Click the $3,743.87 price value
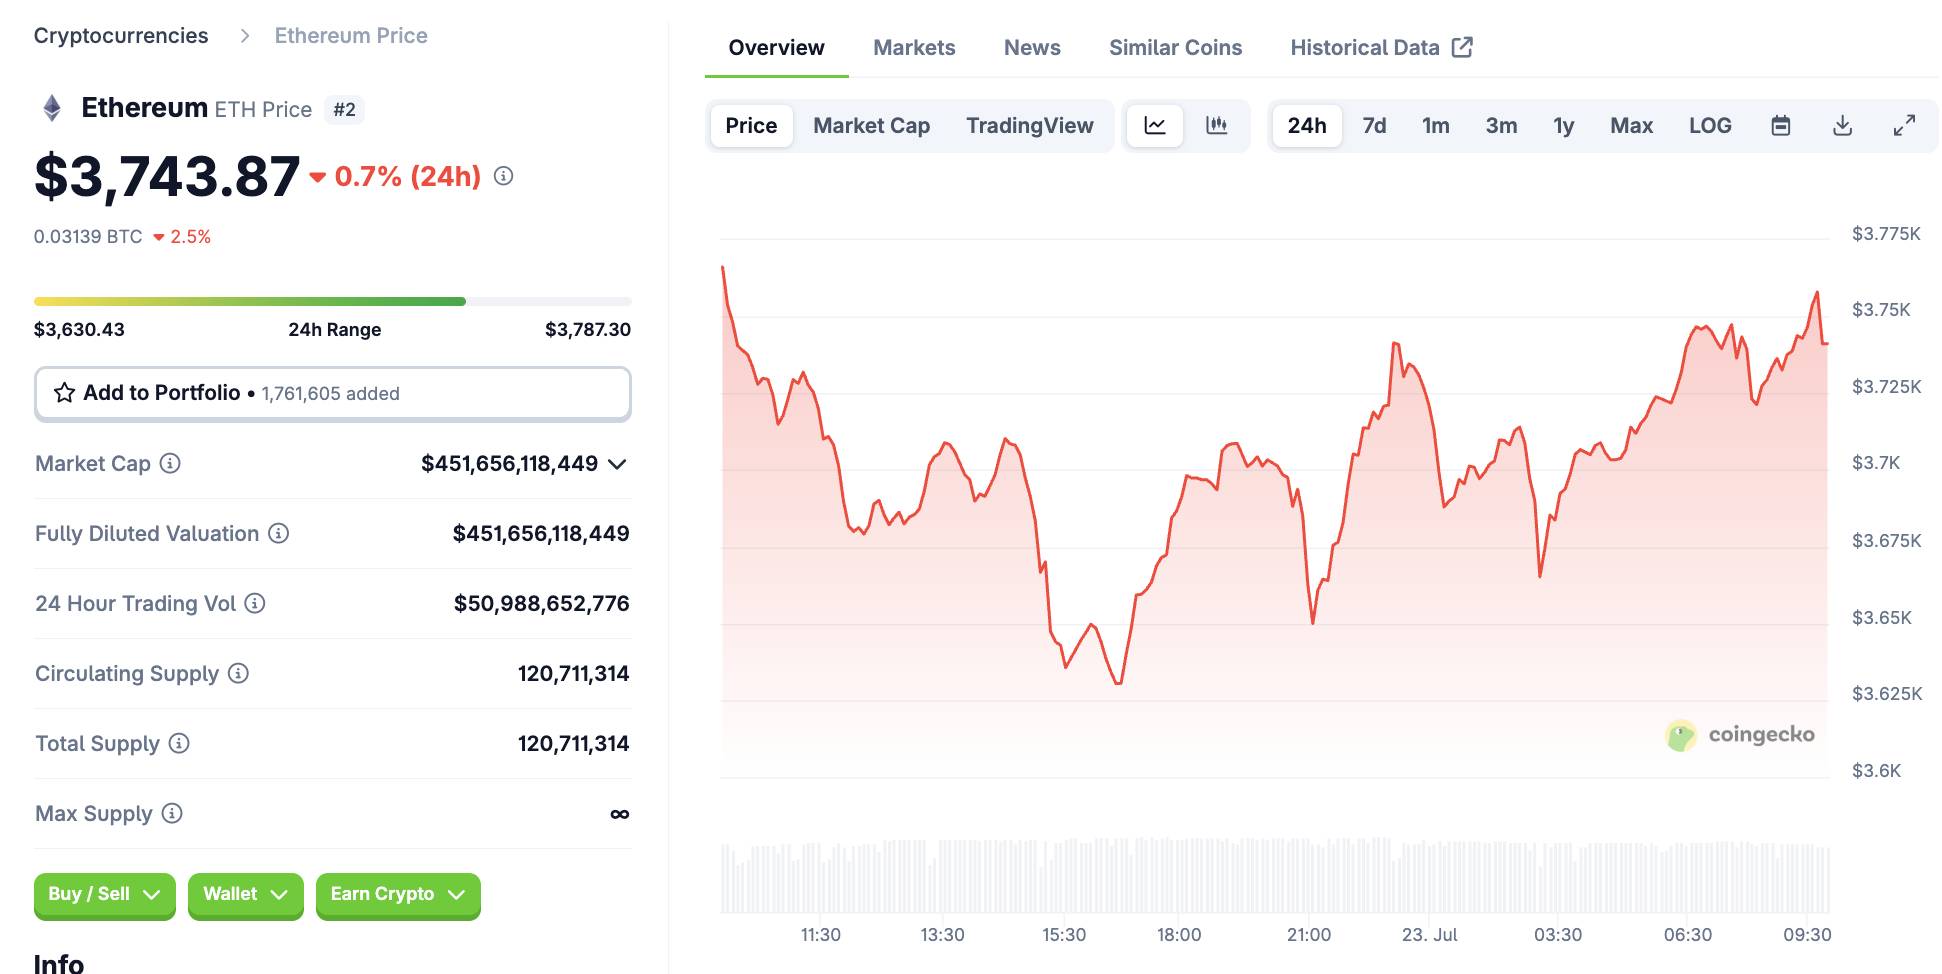Screen dimensions: 1942x974 point(167,177)
